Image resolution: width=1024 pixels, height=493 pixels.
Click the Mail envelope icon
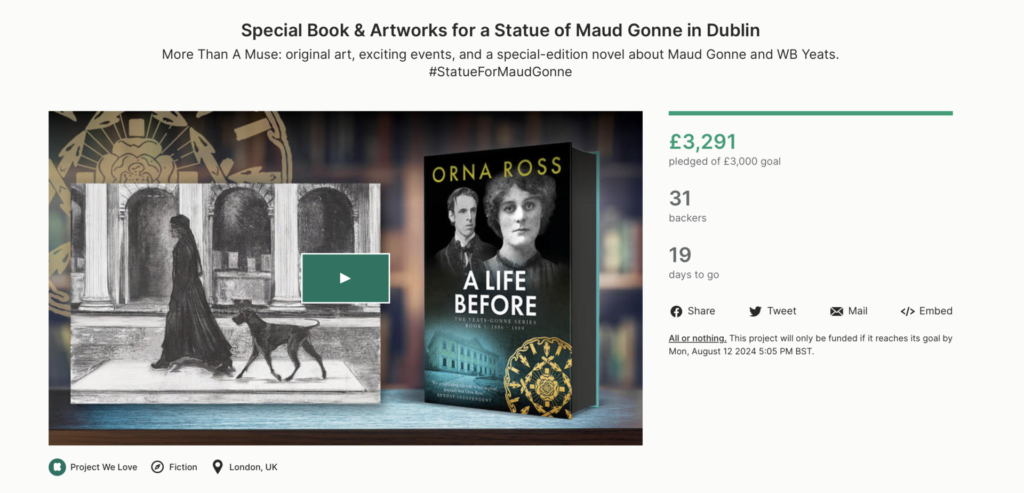pos(836,311)
